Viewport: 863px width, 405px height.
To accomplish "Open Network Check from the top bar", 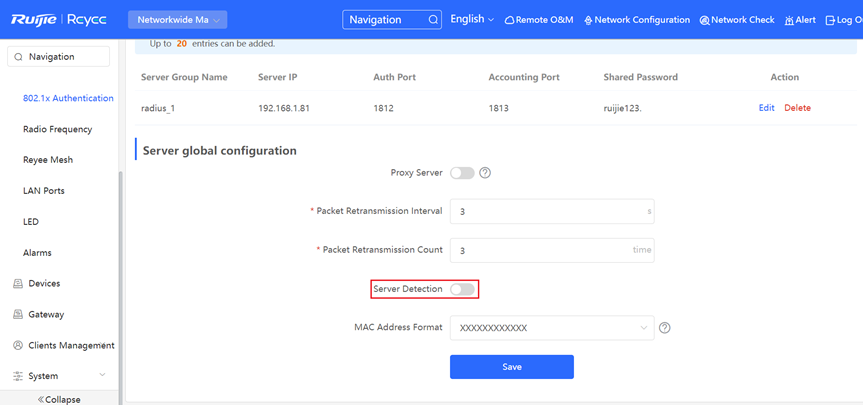I will pyautogui.click(x=737, y=20).
